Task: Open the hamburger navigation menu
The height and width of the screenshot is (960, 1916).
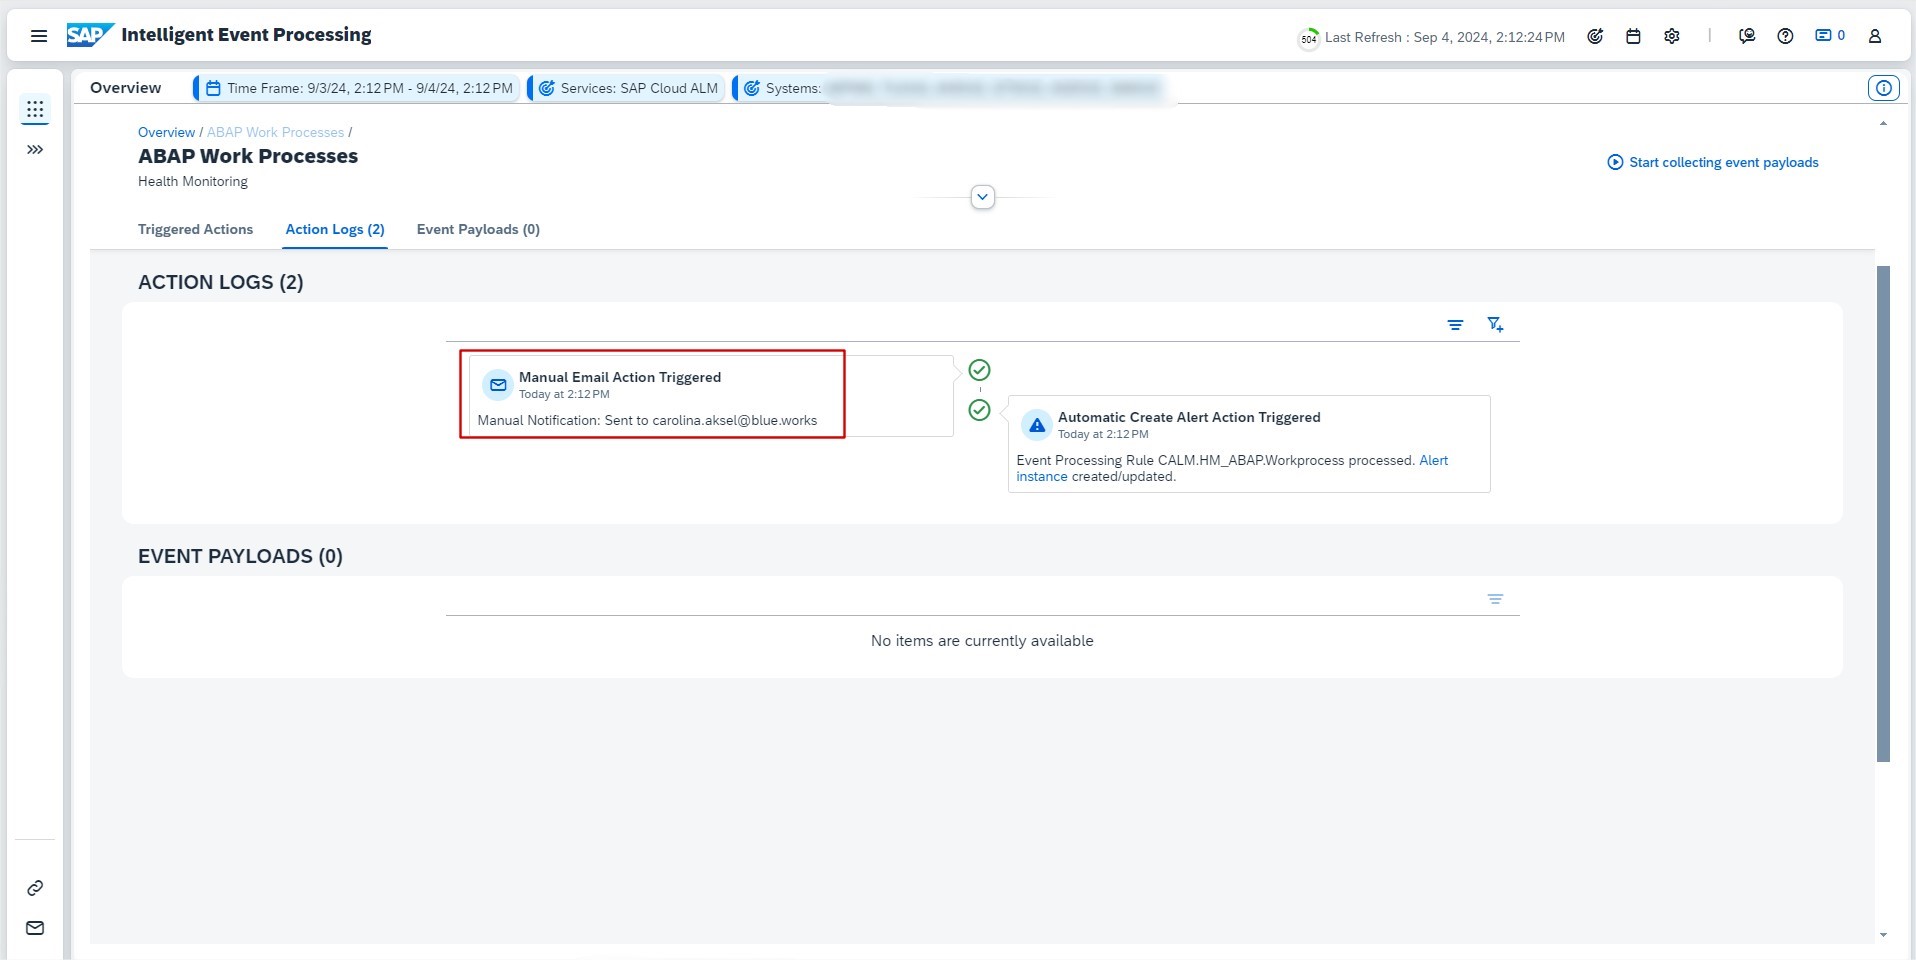Action: (x=39, y=36)
